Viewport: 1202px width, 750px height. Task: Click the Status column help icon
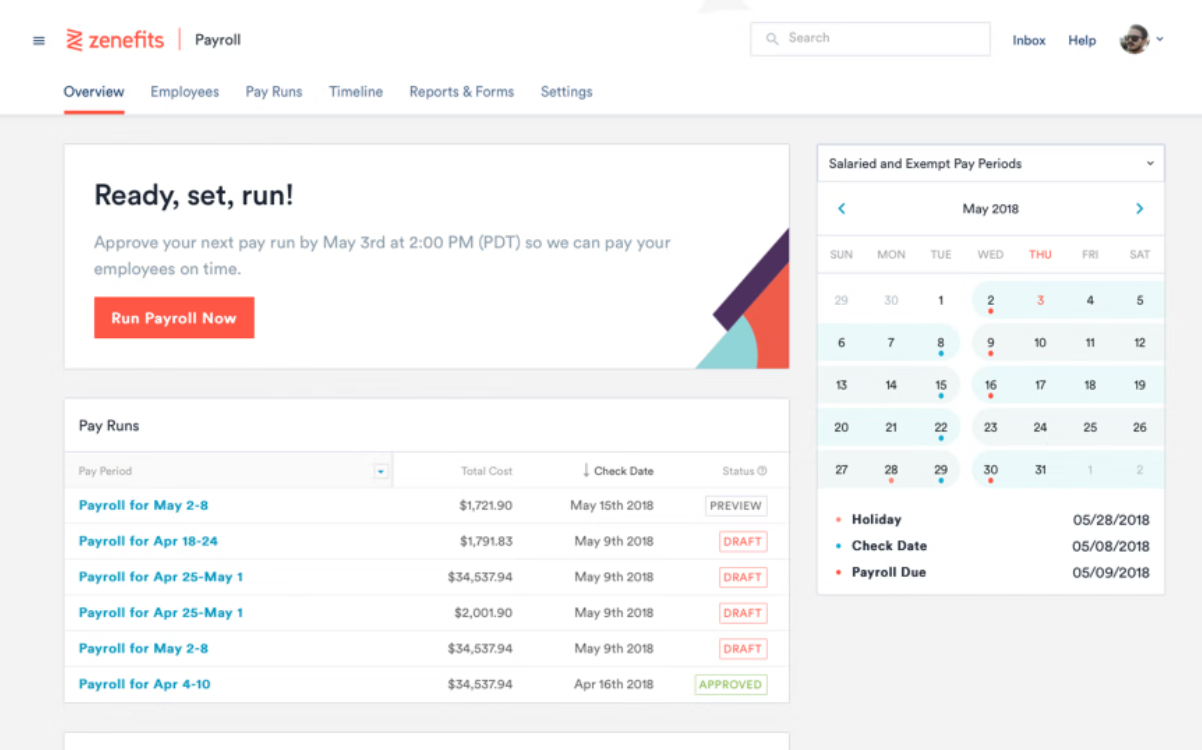[764, 470]
